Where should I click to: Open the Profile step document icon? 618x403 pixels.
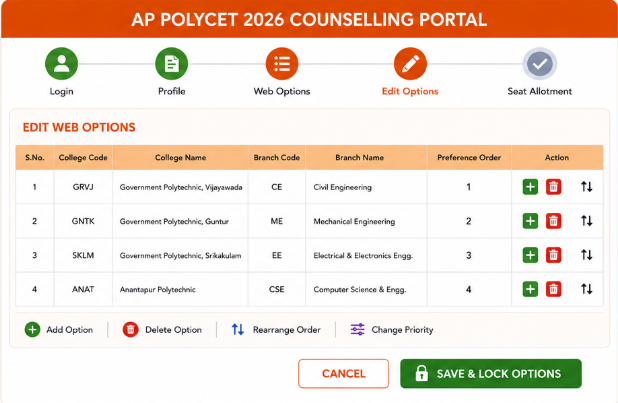[x=171, y=63]
